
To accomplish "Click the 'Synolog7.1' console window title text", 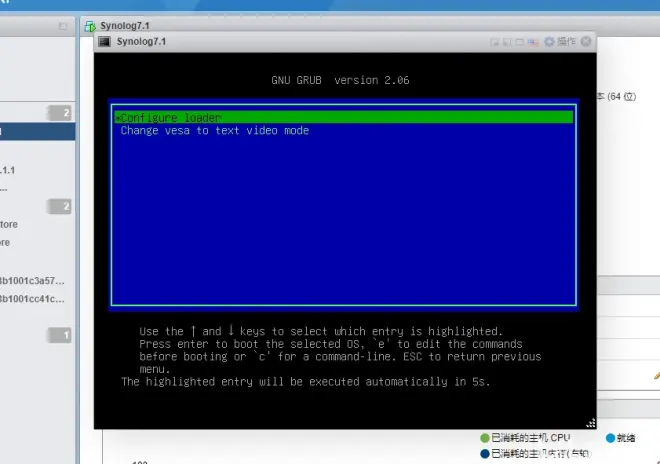I will tap(141, 41).
